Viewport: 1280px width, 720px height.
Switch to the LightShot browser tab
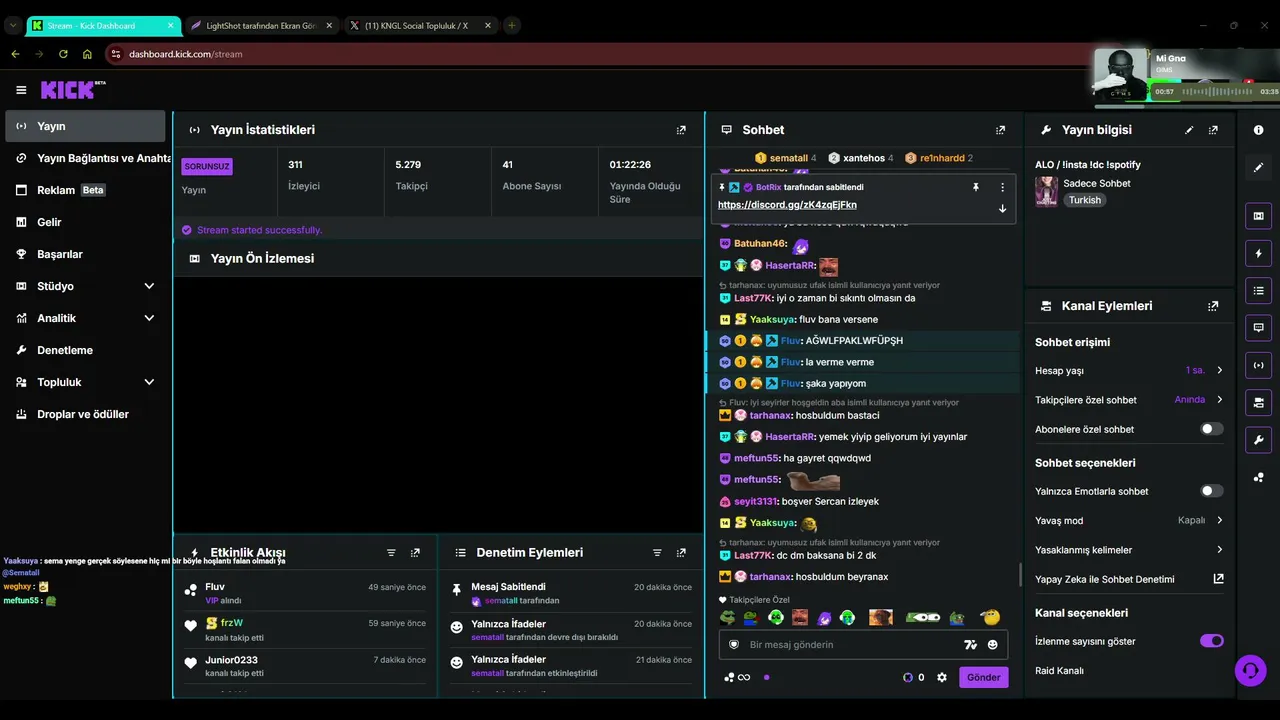(x=260, y=25)
